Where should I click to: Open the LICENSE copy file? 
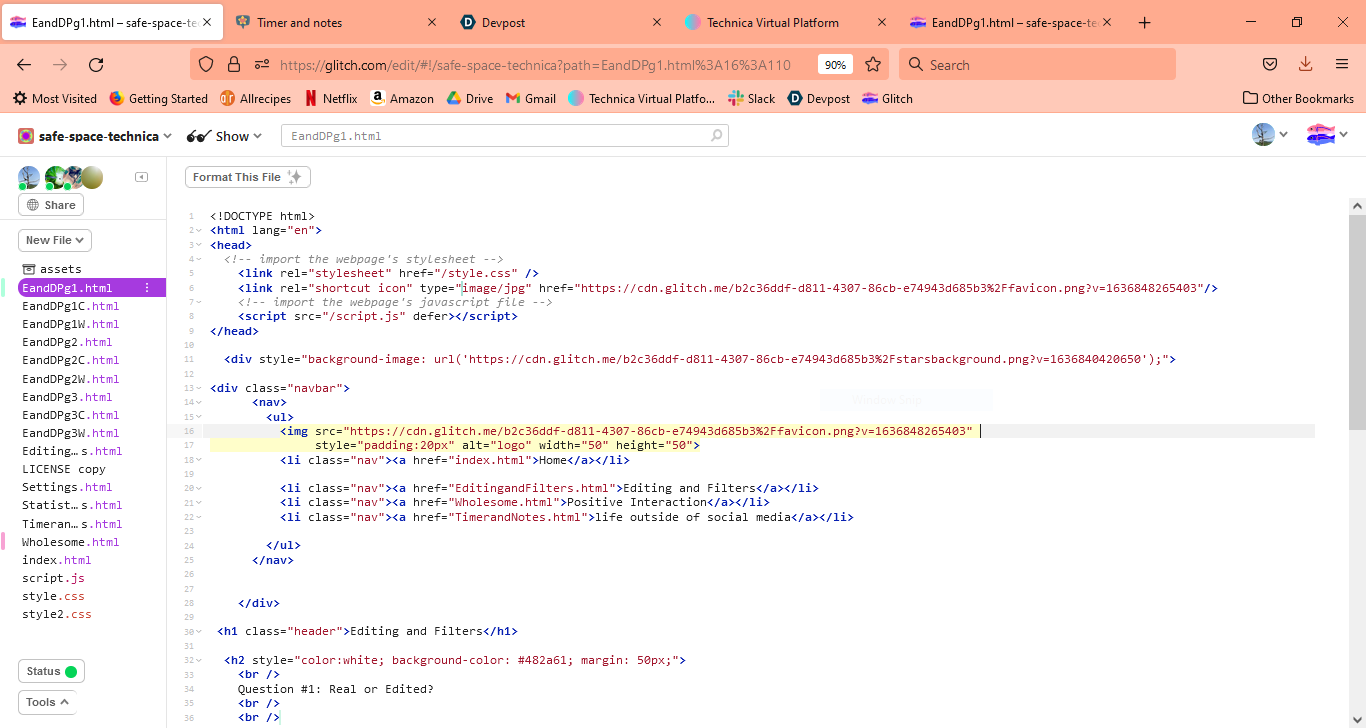pos(64,469)
